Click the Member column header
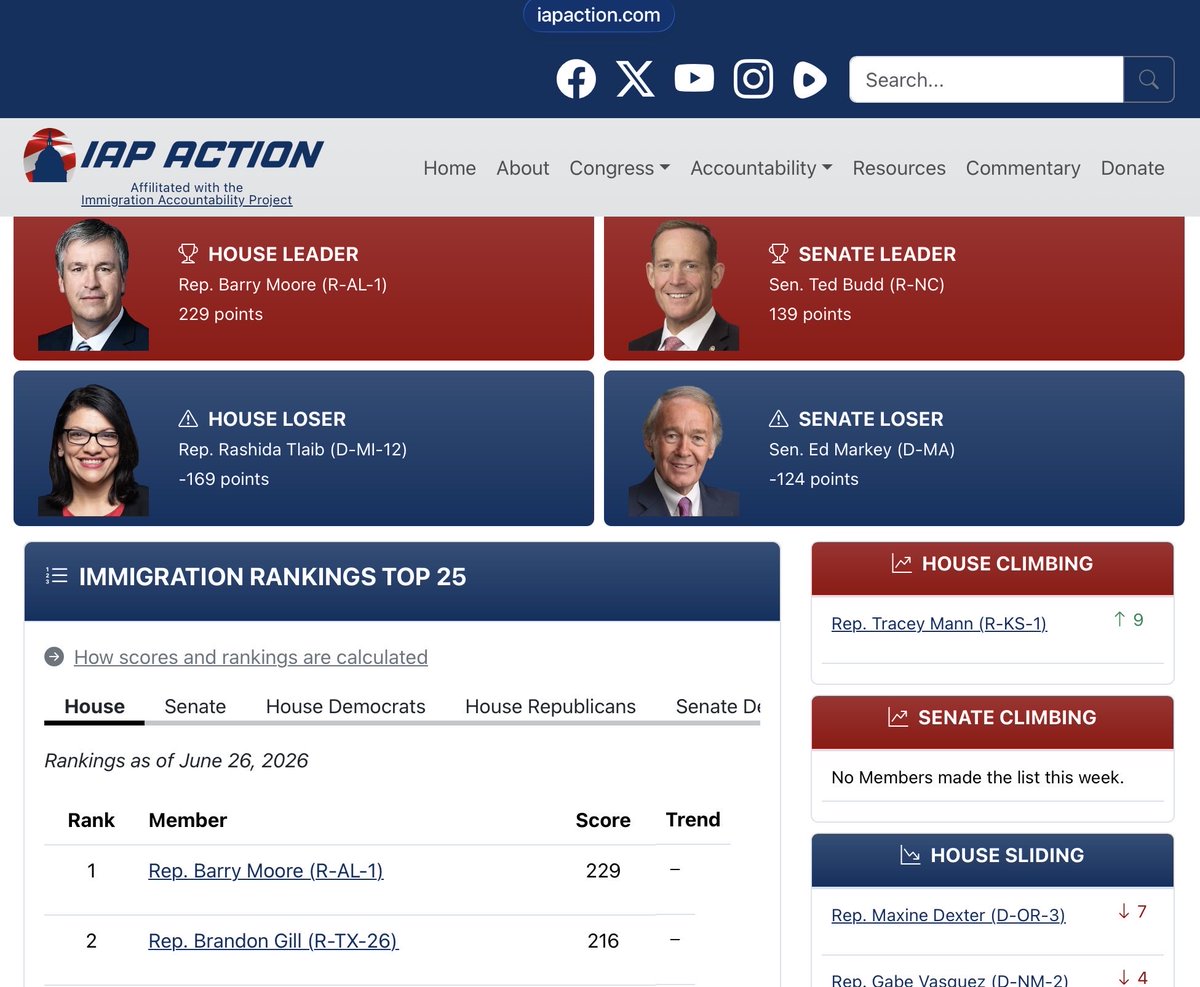 188,820
